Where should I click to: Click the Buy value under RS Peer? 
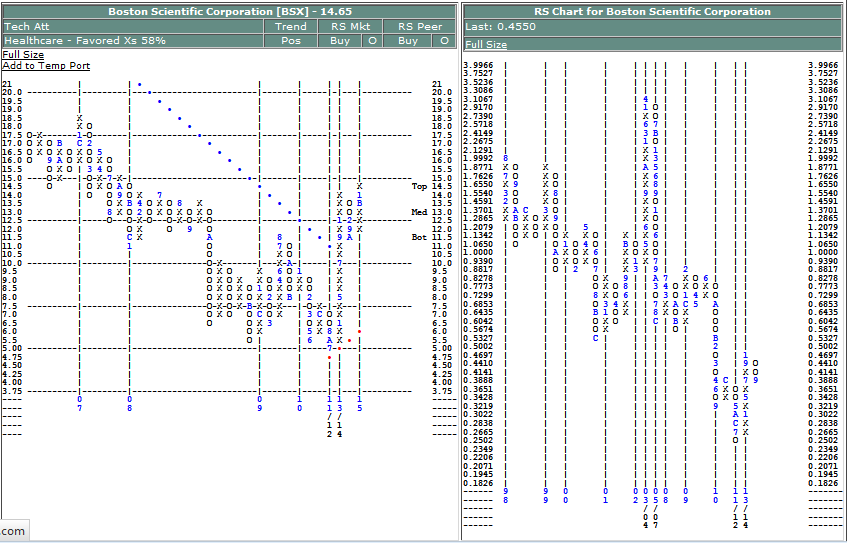tap(408, 41)
